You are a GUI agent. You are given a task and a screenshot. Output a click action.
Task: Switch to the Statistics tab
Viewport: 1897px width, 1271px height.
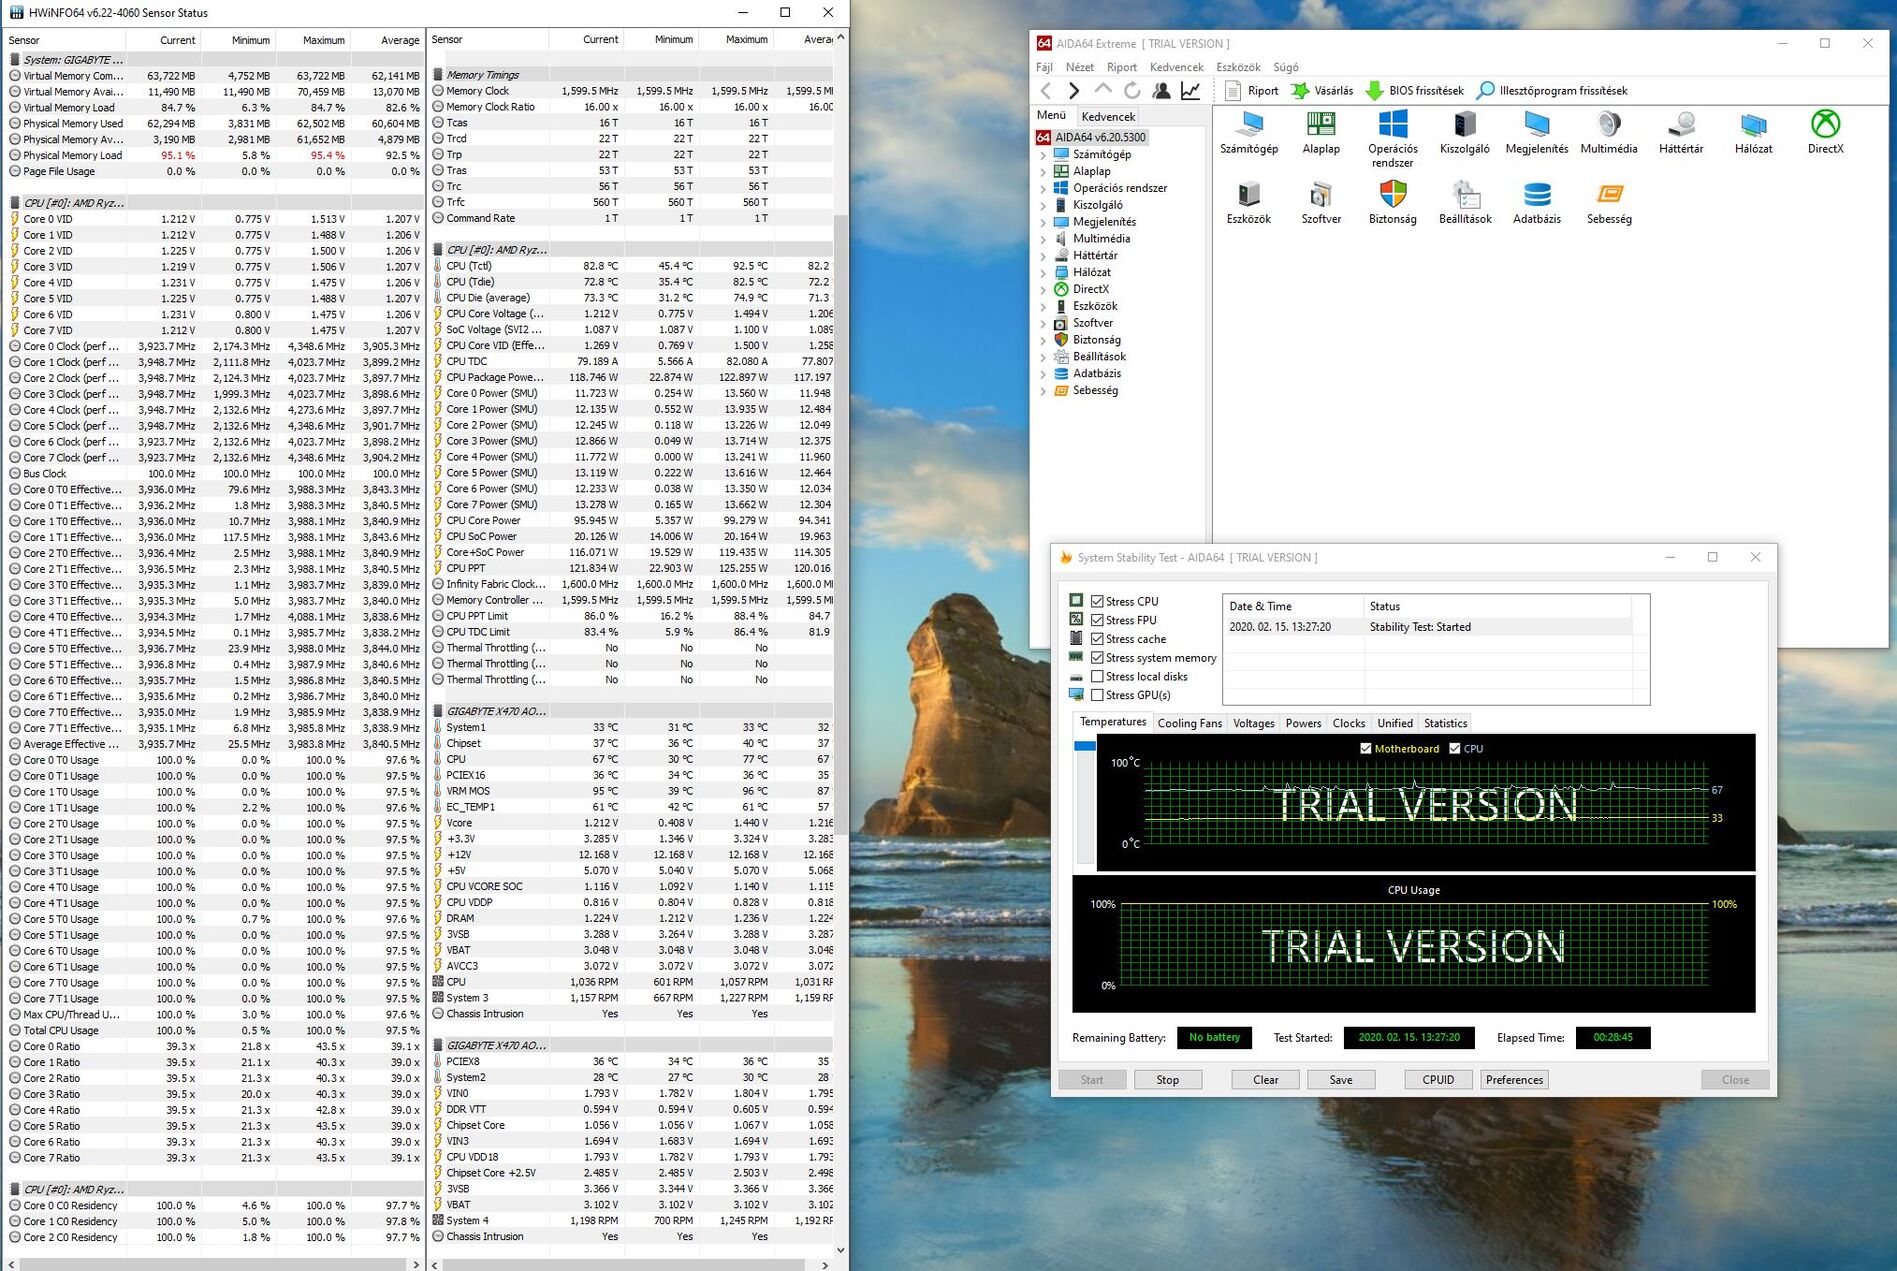[1446, 723]
